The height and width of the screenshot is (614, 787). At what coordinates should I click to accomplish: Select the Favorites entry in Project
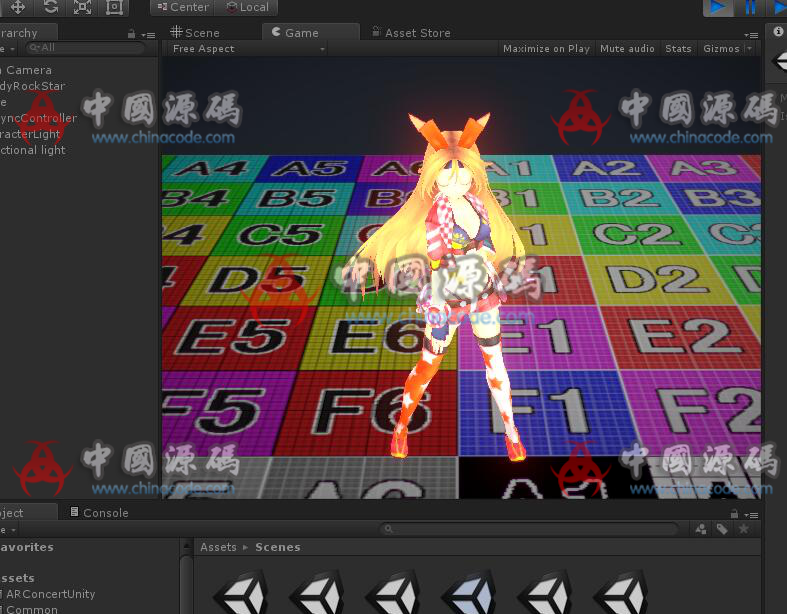click(x=27, y=547)
